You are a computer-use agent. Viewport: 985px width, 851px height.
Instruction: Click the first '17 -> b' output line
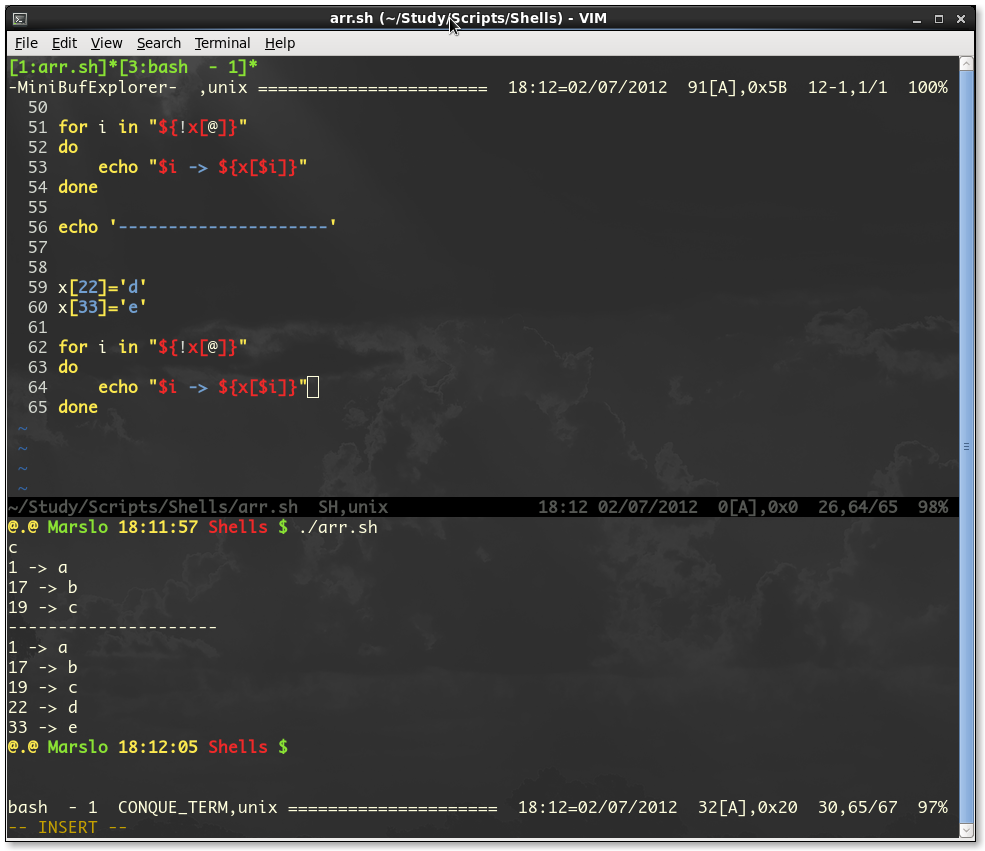tap(43, 588)
